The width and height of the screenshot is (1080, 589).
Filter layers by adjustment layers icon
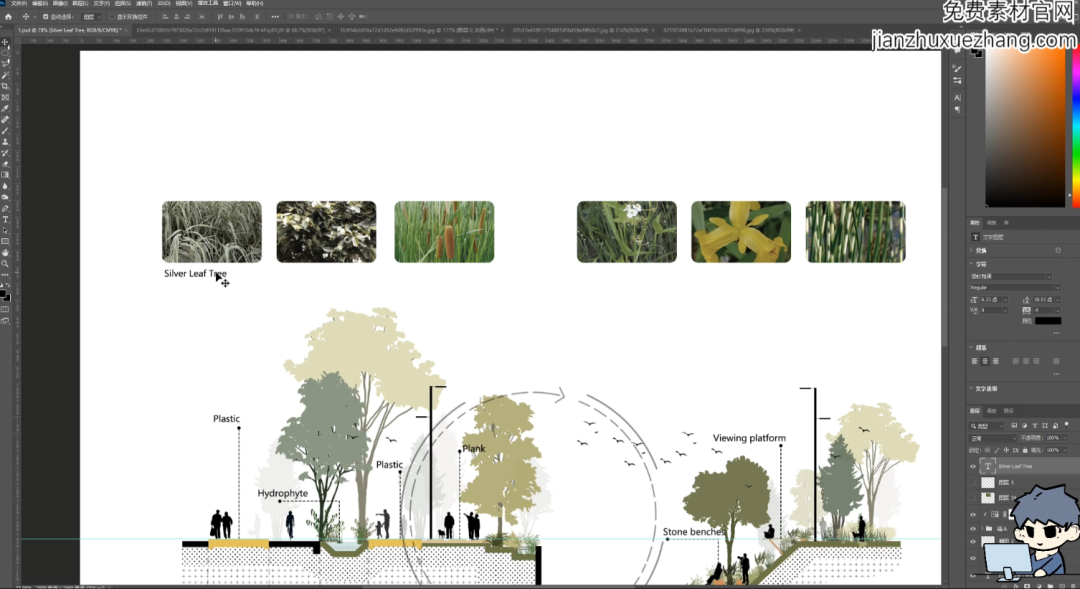1024,426
